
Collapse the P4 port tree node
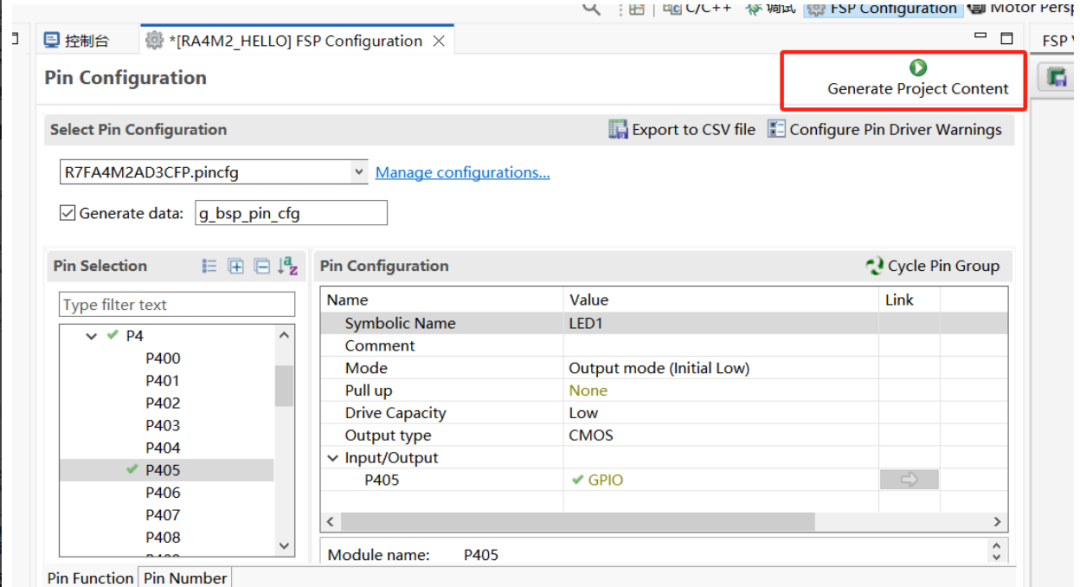(x=92, y=337)
